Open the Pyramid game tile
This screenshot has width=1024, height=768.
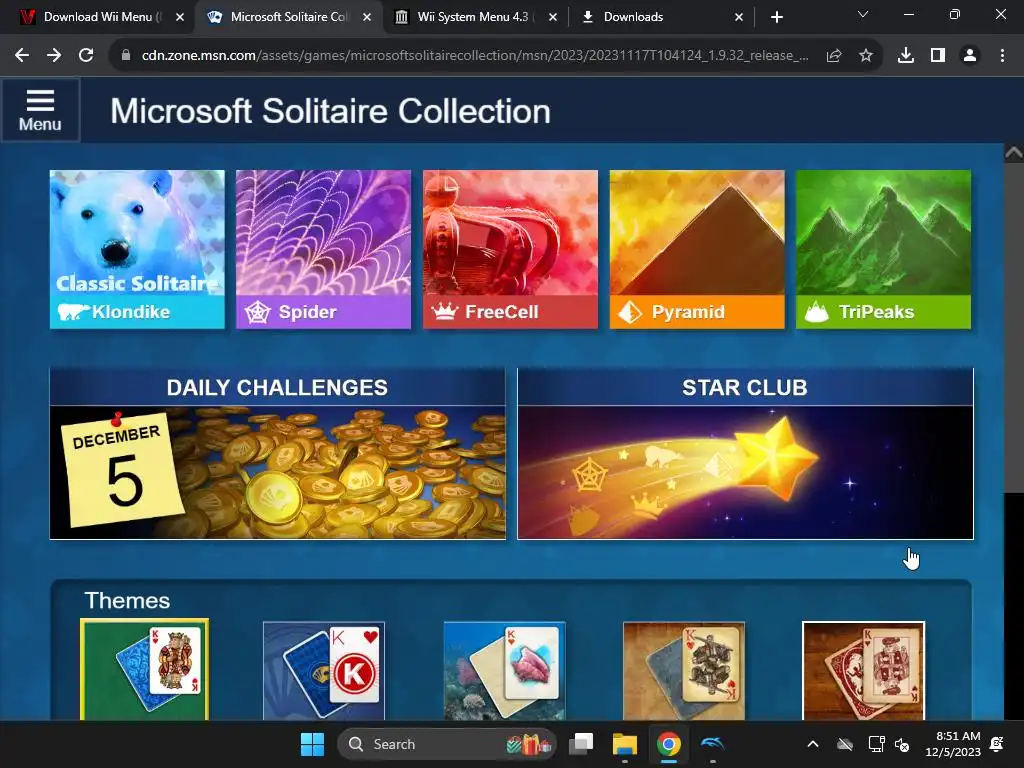tap(697, 249)
